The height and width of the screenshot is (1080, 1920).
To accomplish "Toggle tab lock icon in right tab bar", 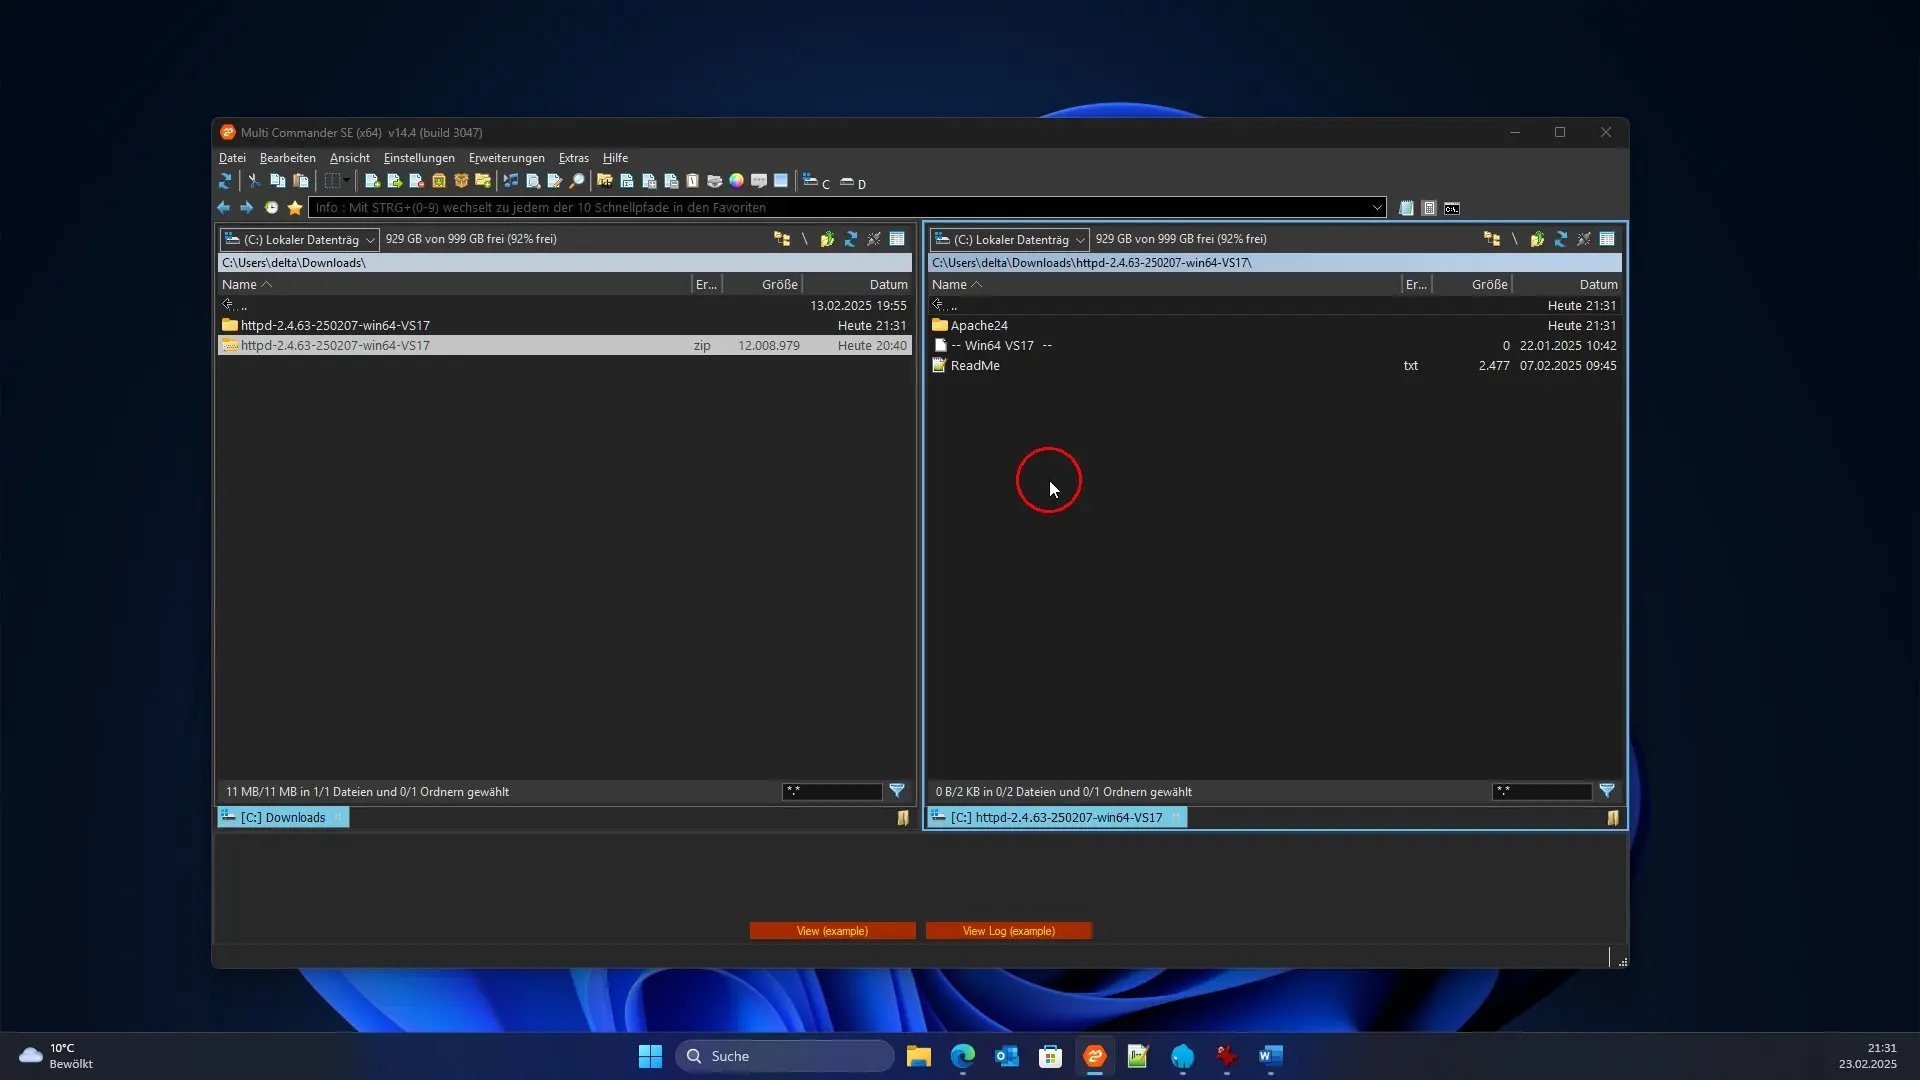I will tap(1613, 818).
